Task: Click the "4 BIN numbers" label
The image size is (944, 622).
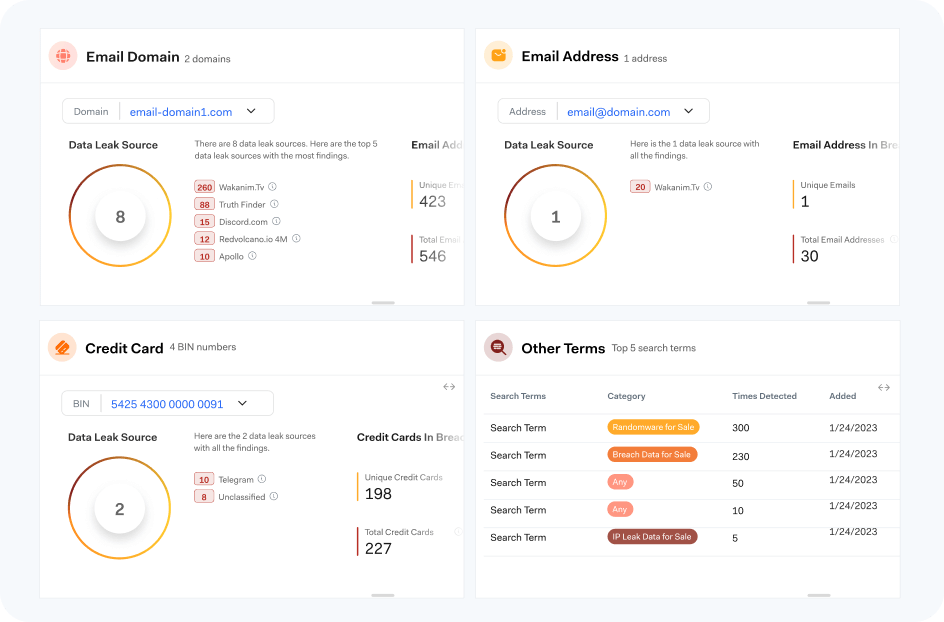Action: [203, 347]
